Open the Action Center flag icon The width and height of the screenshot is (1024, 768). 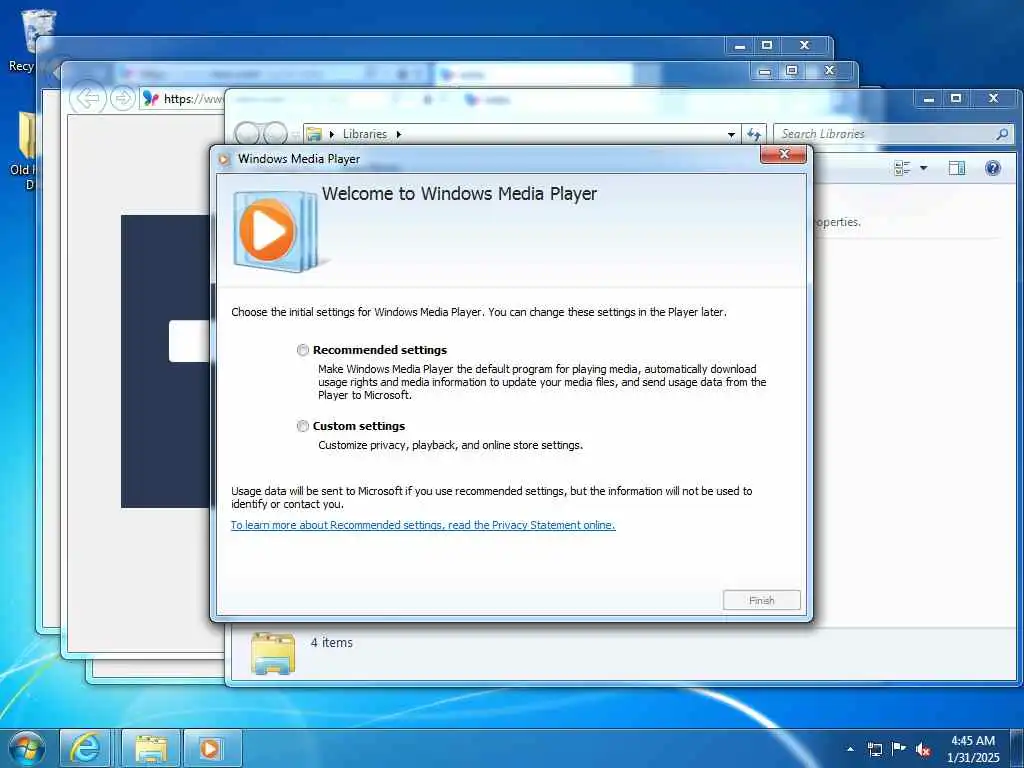coord(899,749)
